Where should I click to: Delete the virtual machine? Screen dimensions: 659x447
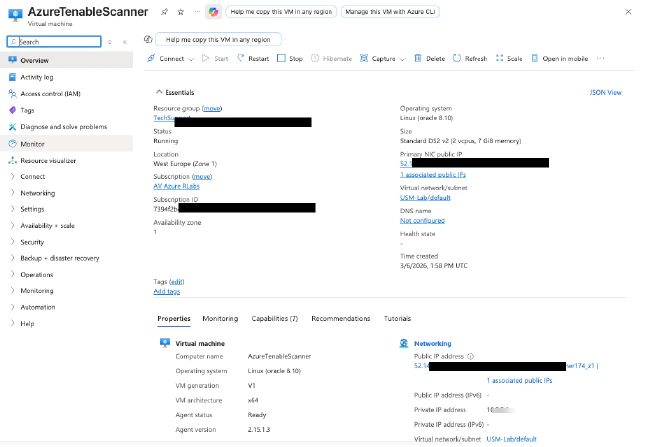(x=430, y=58)
